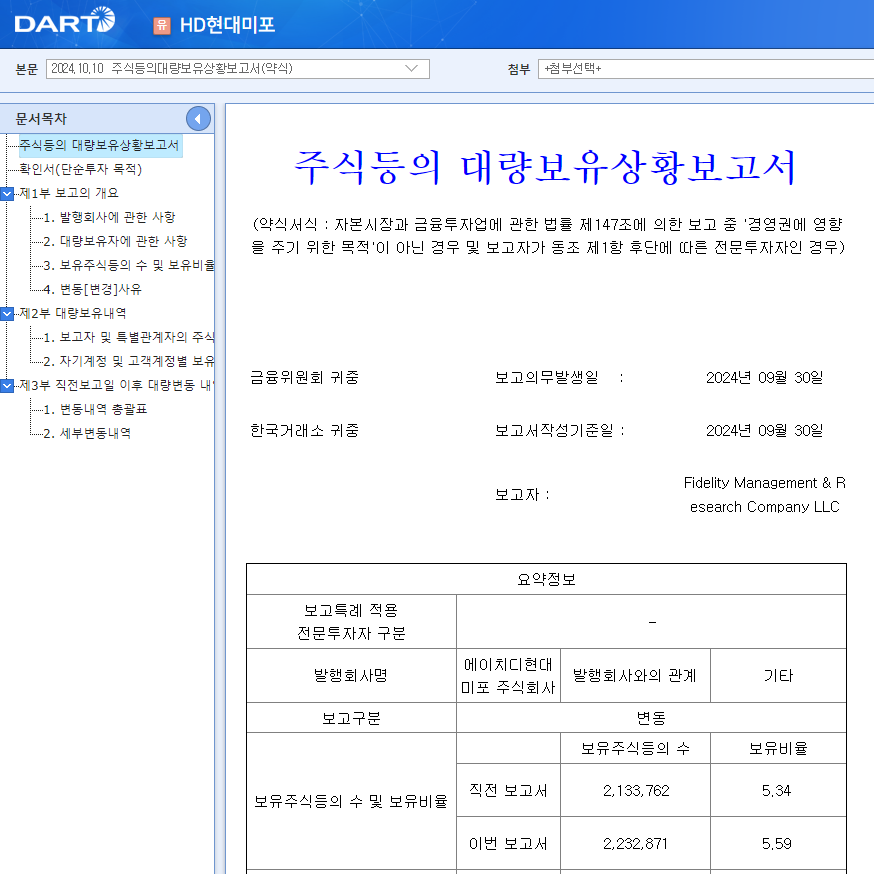
Task: Click the 보유주식등의 수 column header
Action: [x=635, y=748]
